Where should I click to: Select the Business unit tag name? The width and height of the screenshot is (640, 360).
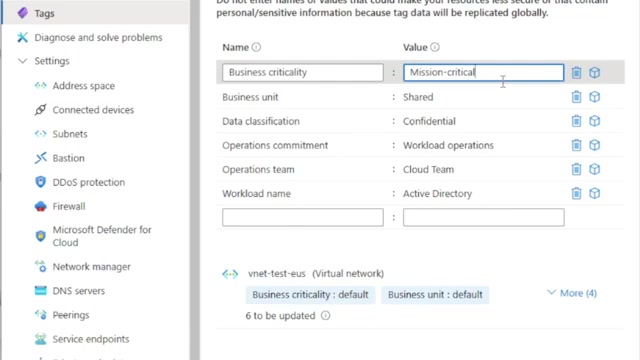(250, 97)
